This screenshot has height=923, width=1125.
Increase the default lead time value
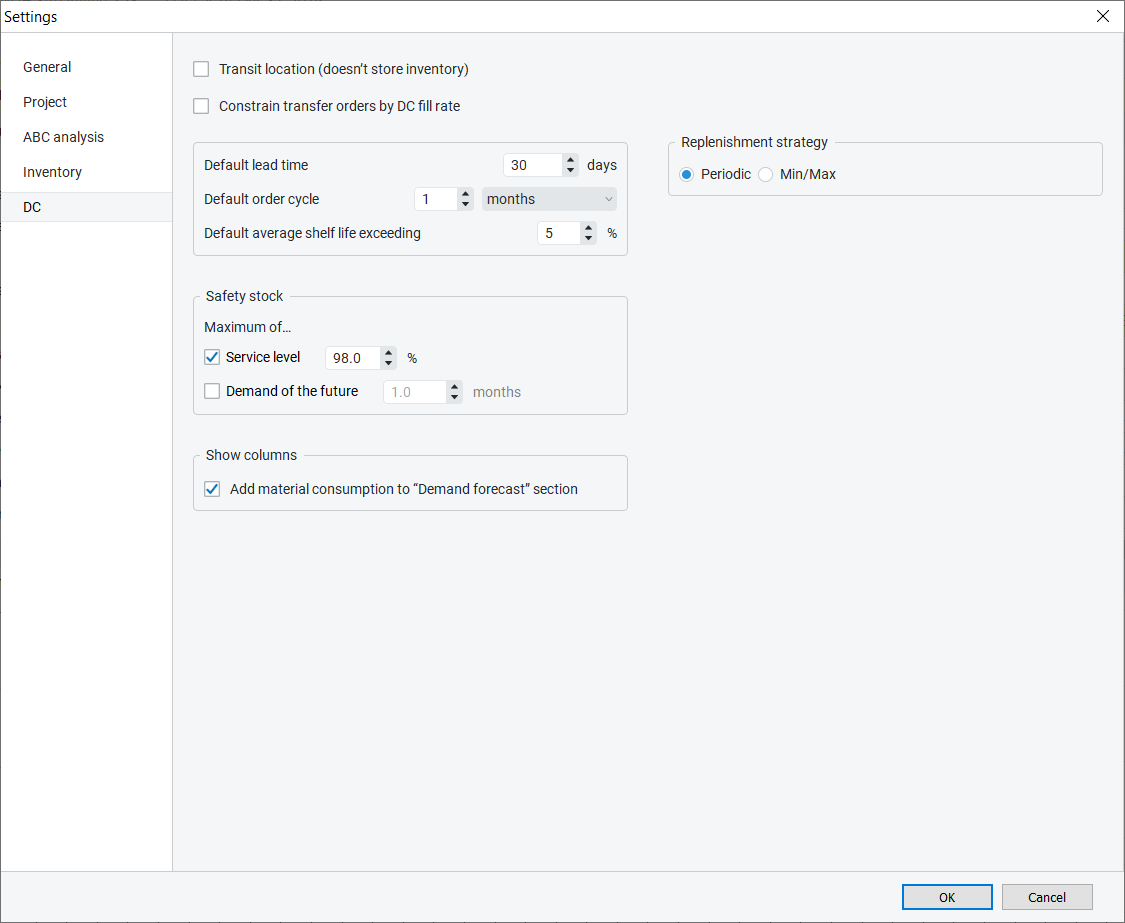pos(570,160)
